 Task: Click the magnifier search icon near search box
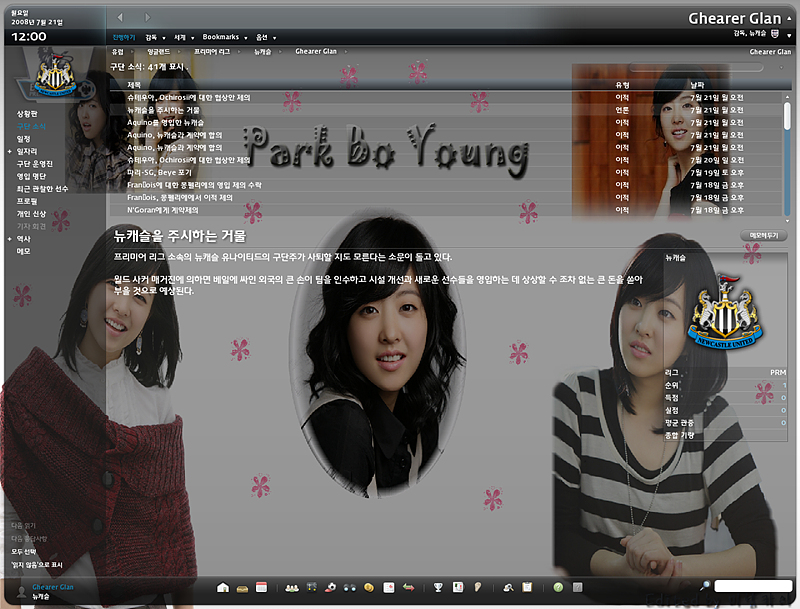[x=705, y=586]
